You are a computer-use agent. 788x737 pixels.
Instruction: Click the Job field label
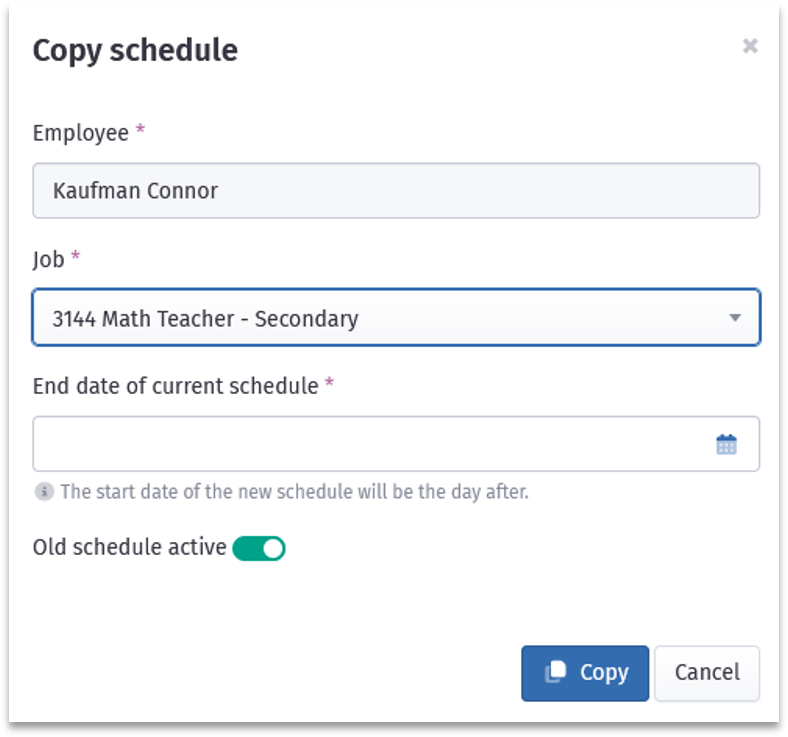click(x=48, y=259)
